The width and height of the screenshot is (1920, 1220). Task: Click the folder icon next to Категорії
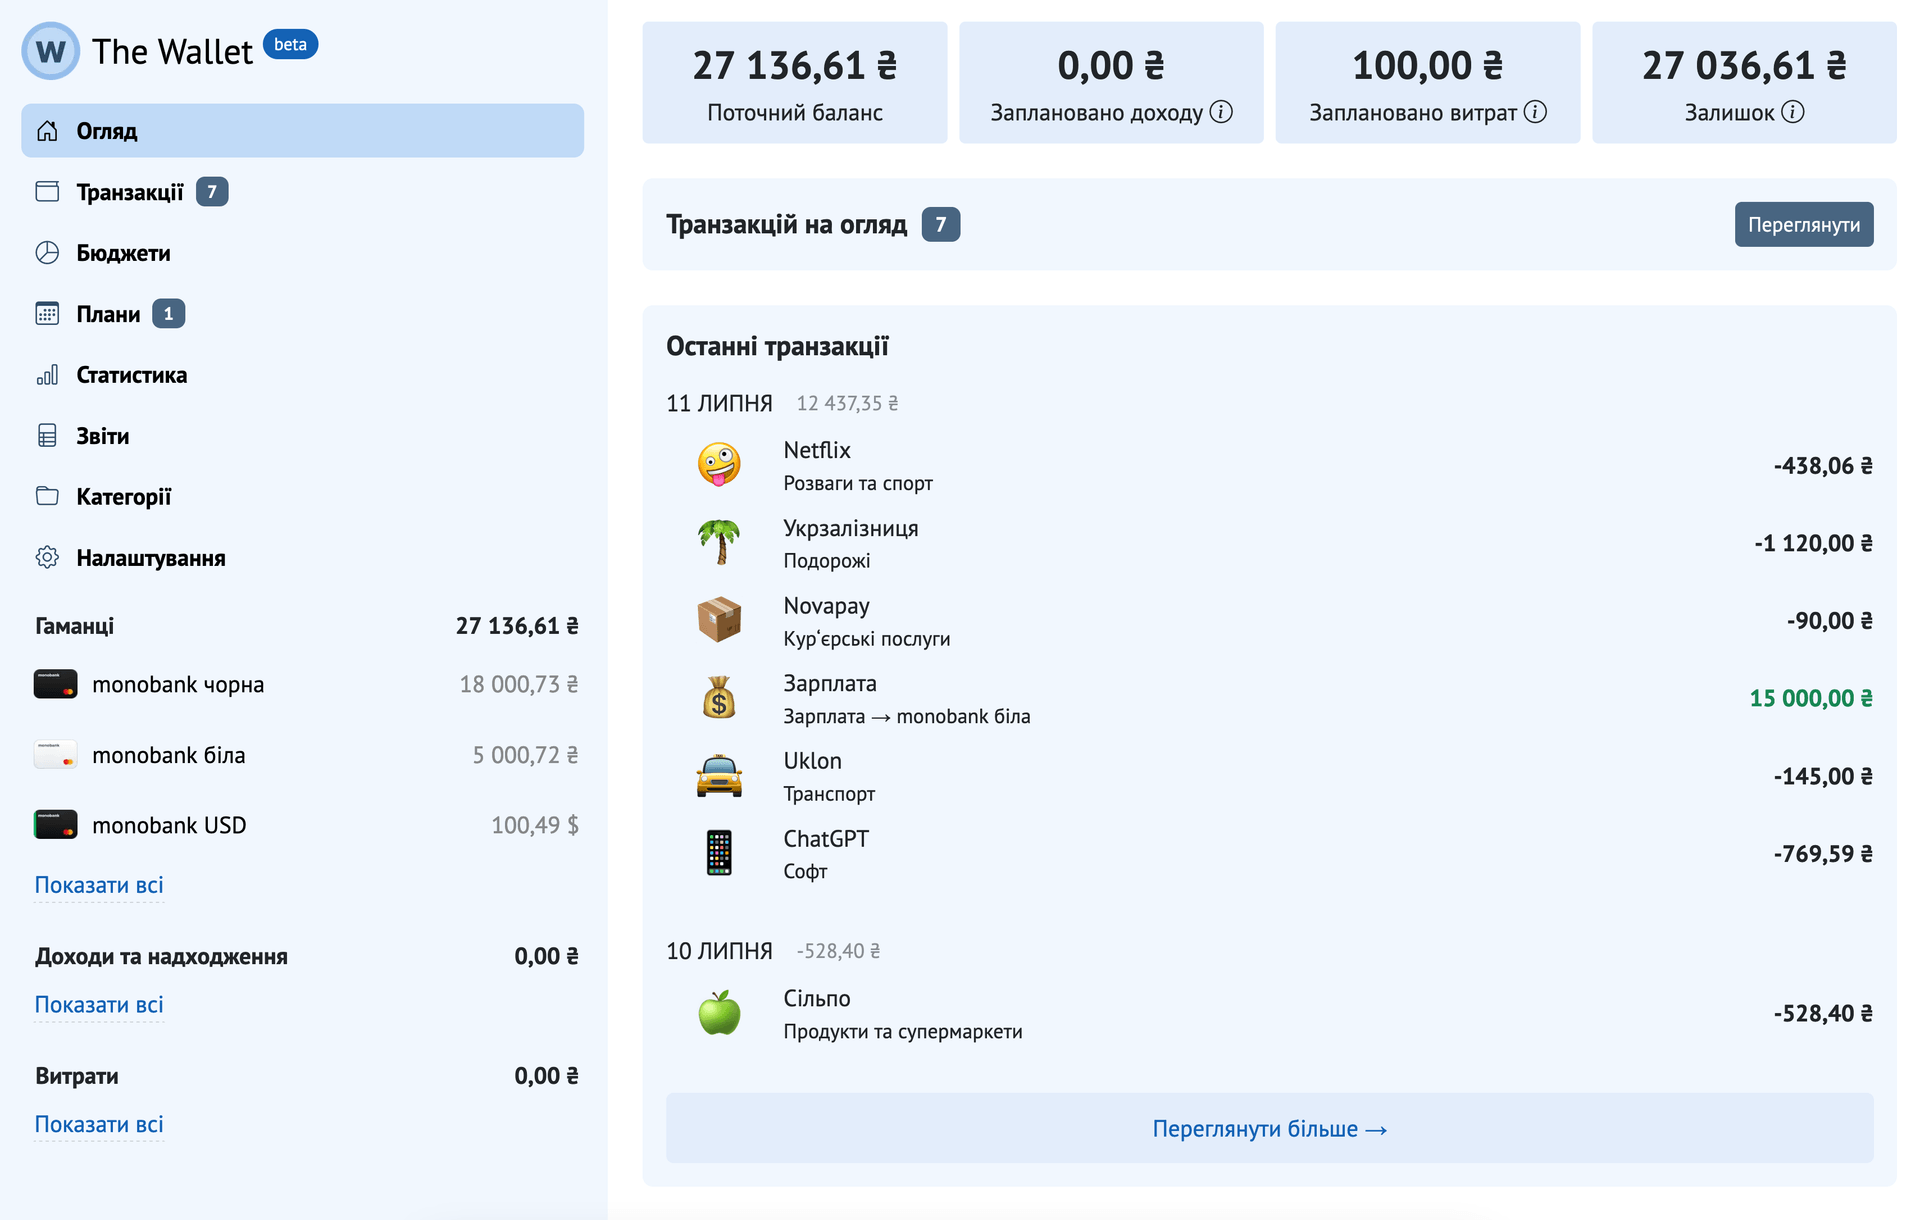(47, 496)
